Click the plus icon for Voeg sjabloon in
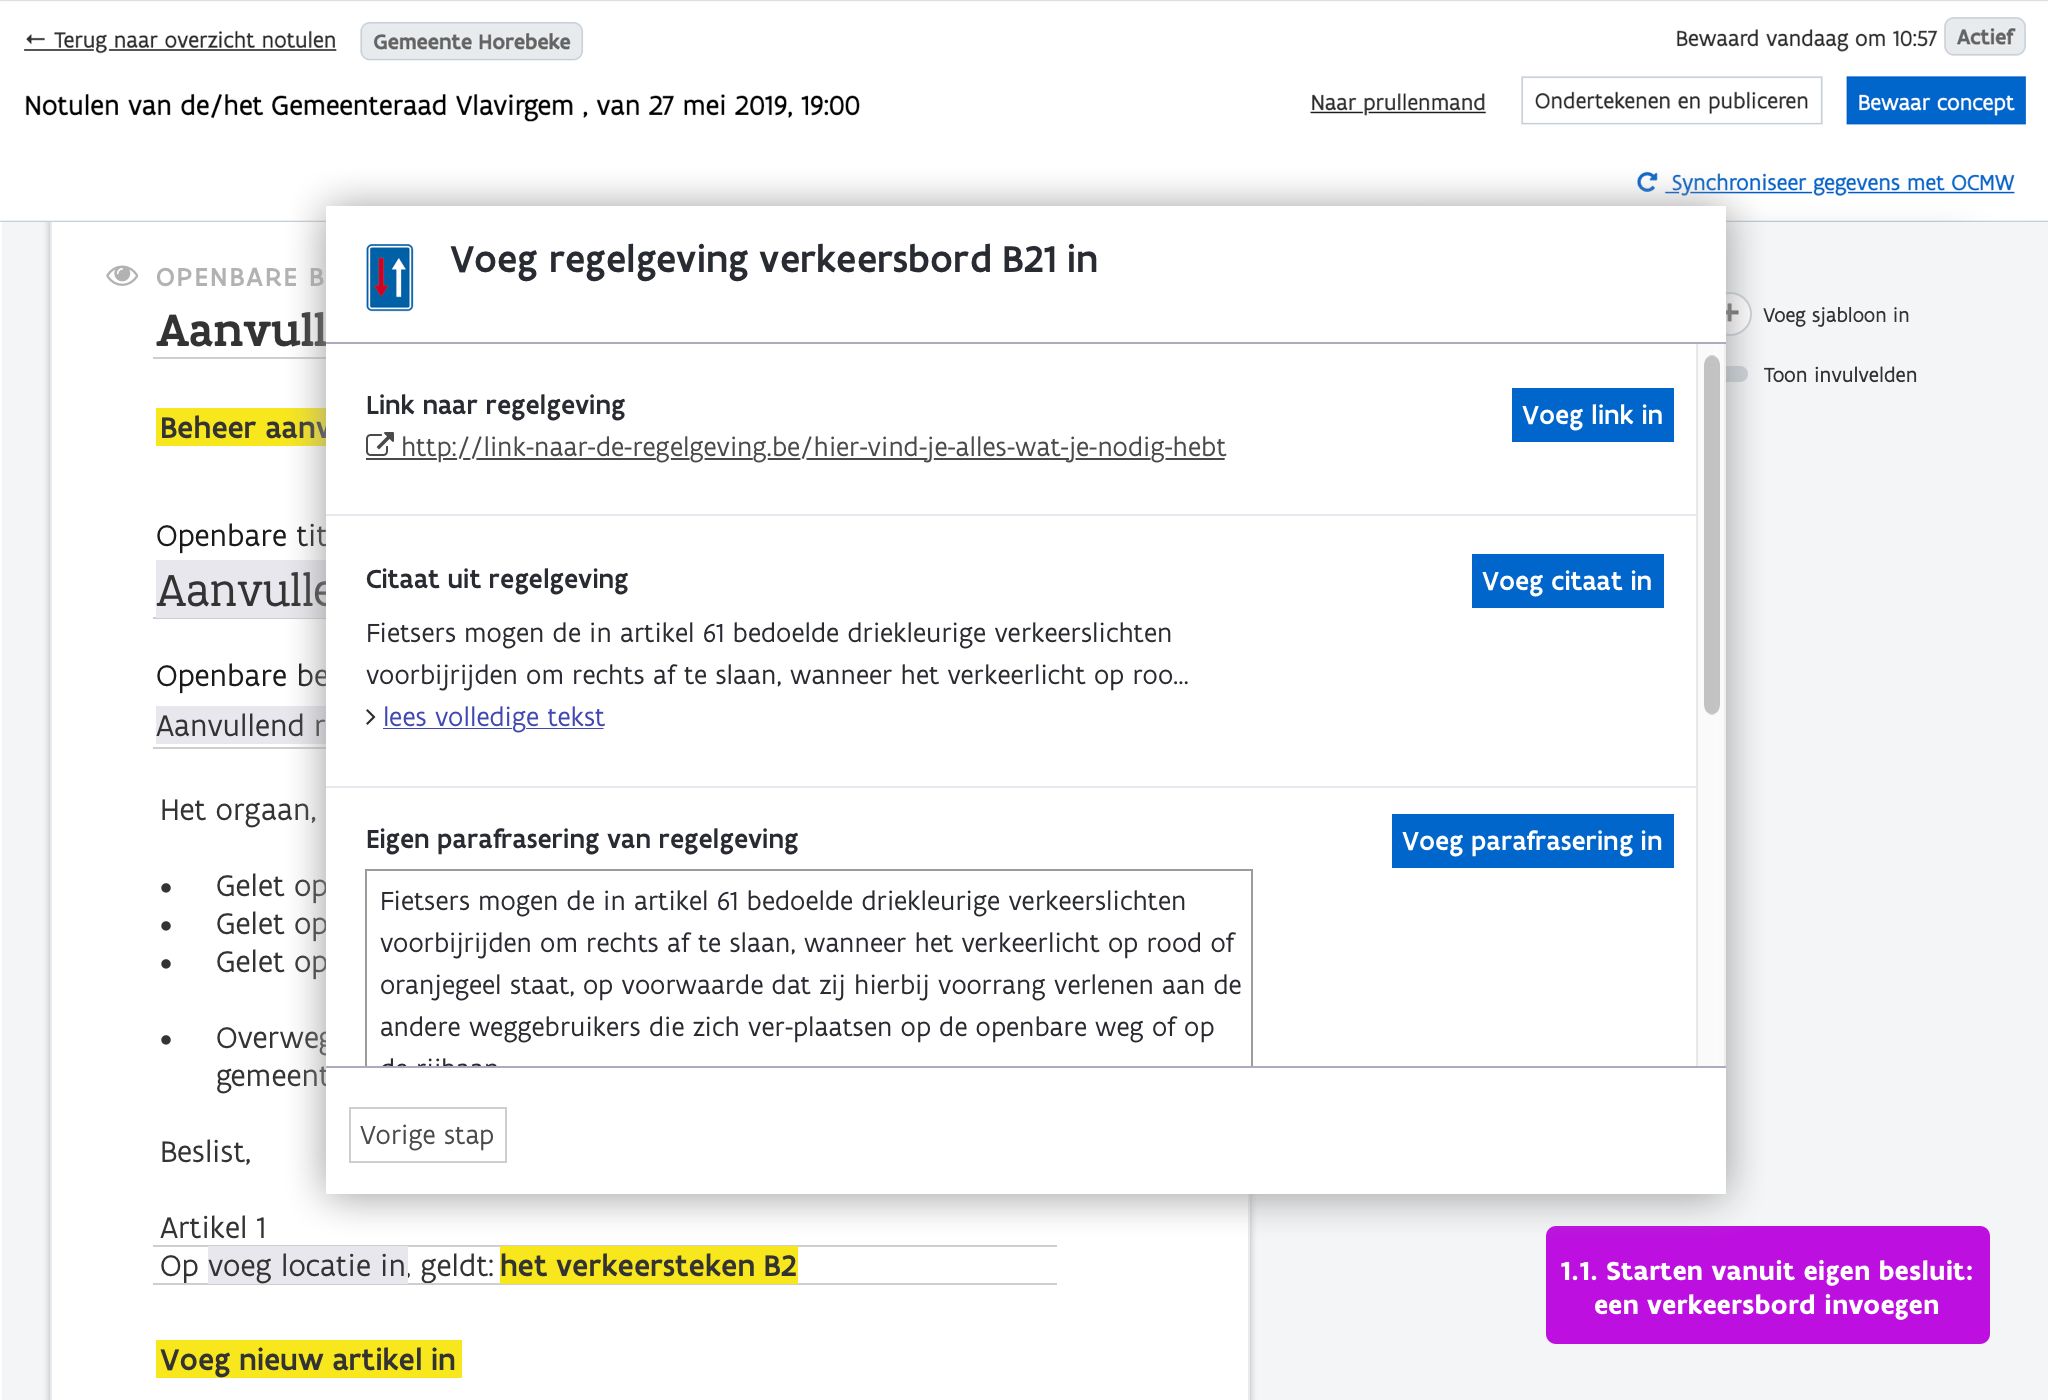The image size is (2048, 1400). point(1734,314)
